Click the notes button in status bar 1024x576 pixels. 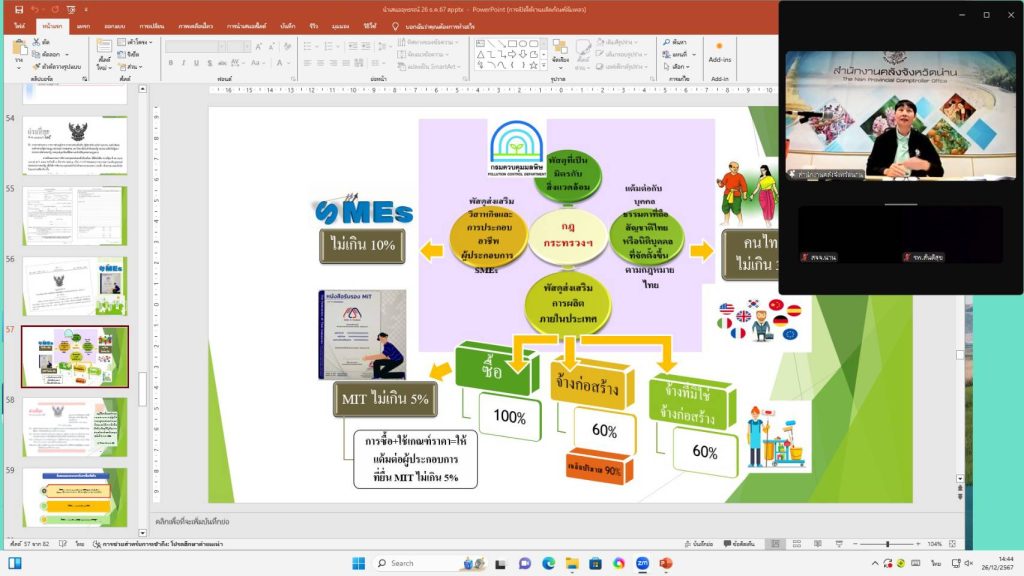tap(700, 544)
